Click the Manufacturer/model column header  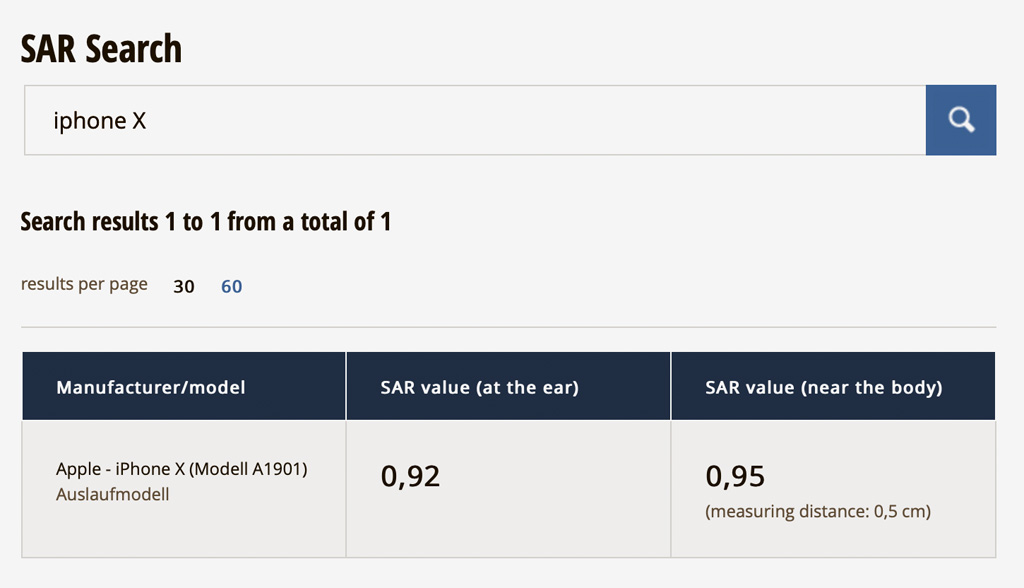(x=151, y=387)
